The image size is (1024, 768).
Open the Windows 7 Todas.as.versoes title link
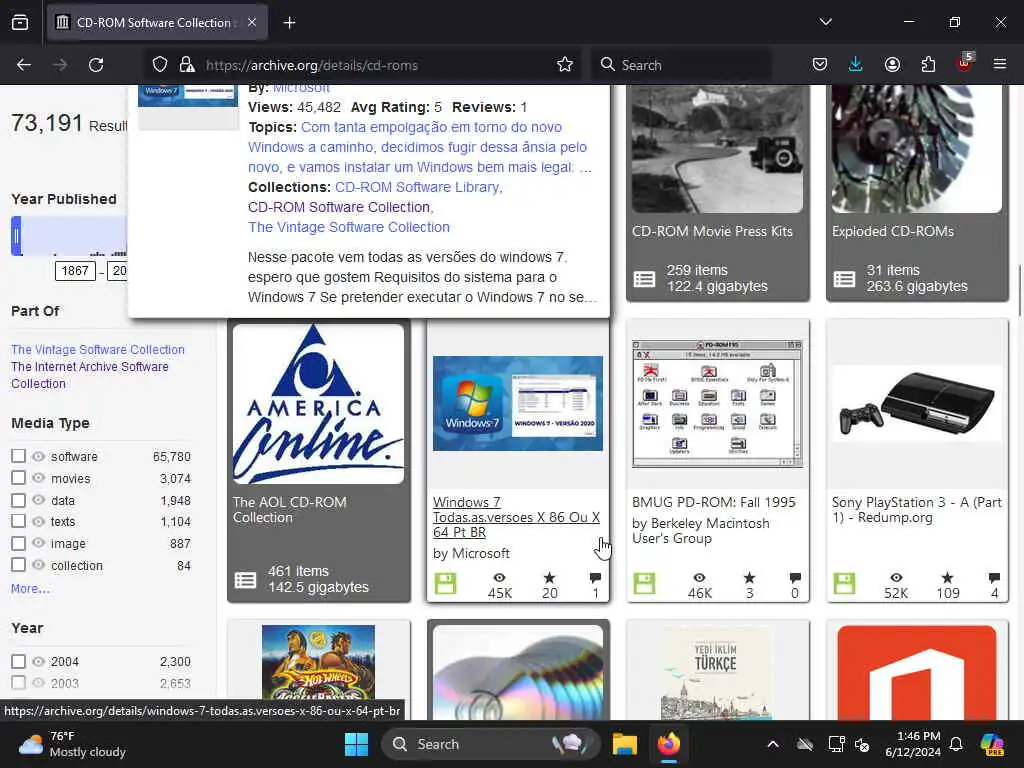click(516, 517)
